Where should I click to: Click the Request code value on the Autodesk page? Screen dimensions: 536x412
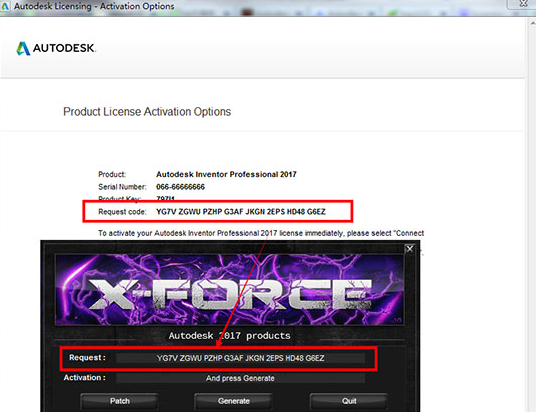[x=241, y=212]
